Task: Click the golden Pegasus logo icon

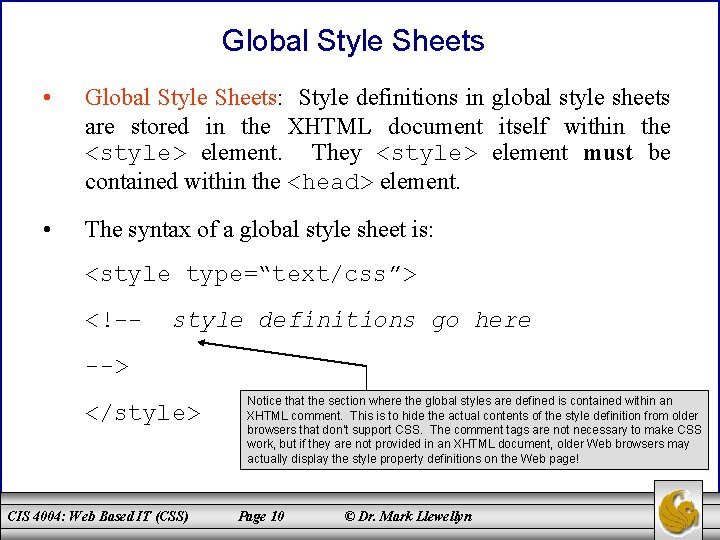Action: [678, 512]
